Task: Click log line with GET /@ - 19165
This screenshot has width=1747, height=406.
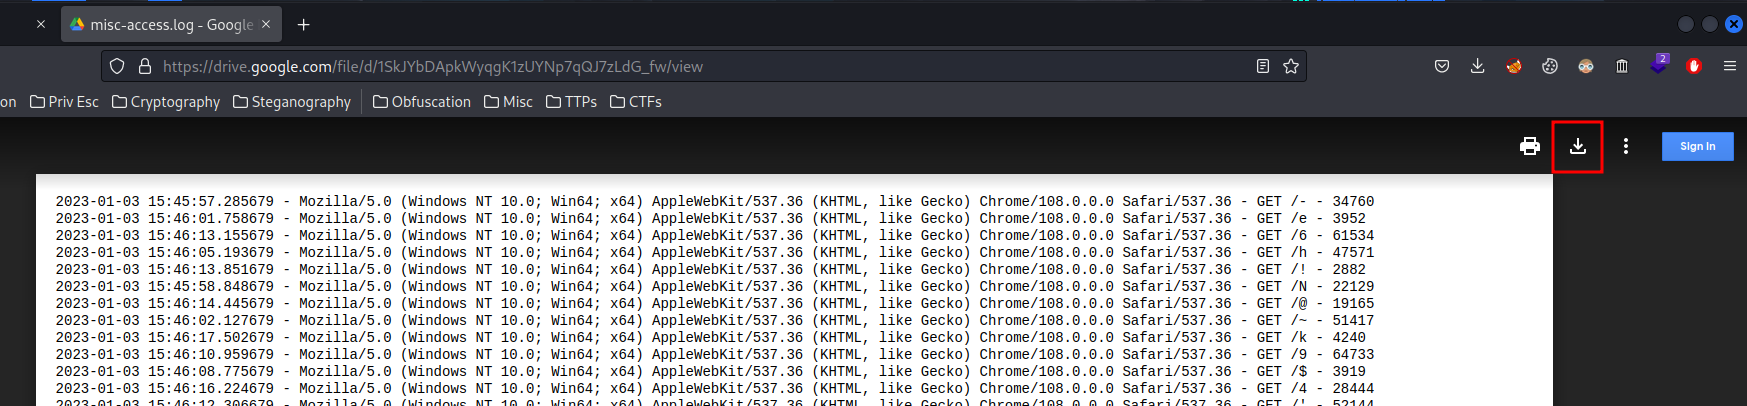Action: coord(715,303)
